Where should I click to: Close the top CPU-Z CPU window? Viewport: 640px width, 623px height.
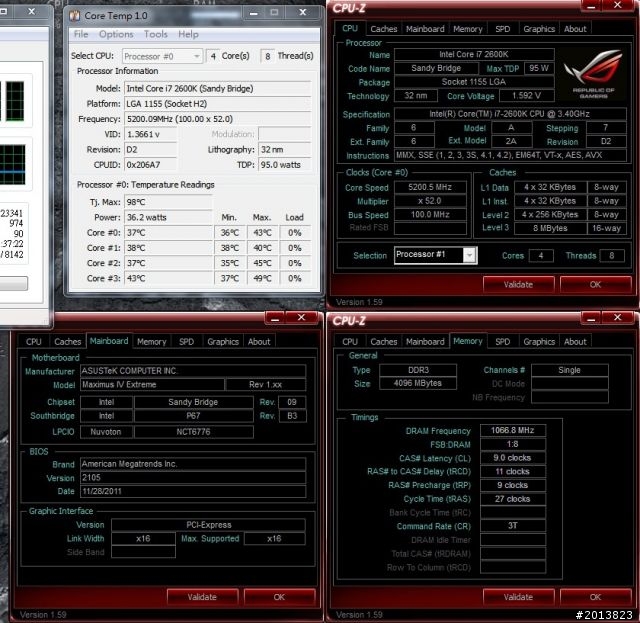618,5
